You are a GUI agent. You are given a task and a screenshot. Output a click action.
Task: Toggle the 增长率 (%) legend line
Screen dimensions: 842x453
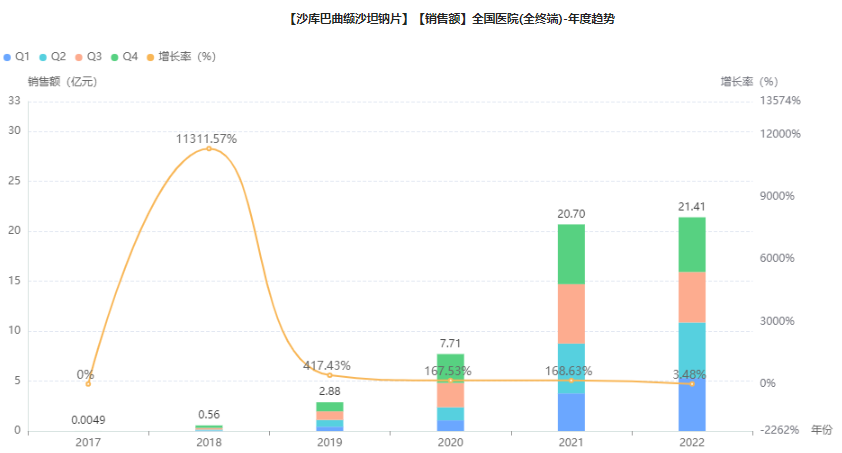180,56
